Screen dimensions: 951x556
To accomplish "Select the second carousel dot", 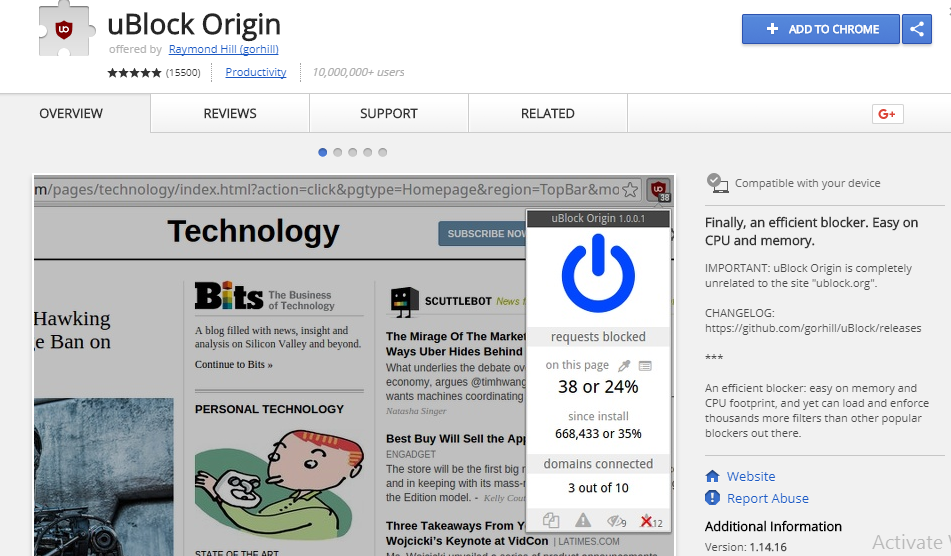I will [x=338, y=152].
